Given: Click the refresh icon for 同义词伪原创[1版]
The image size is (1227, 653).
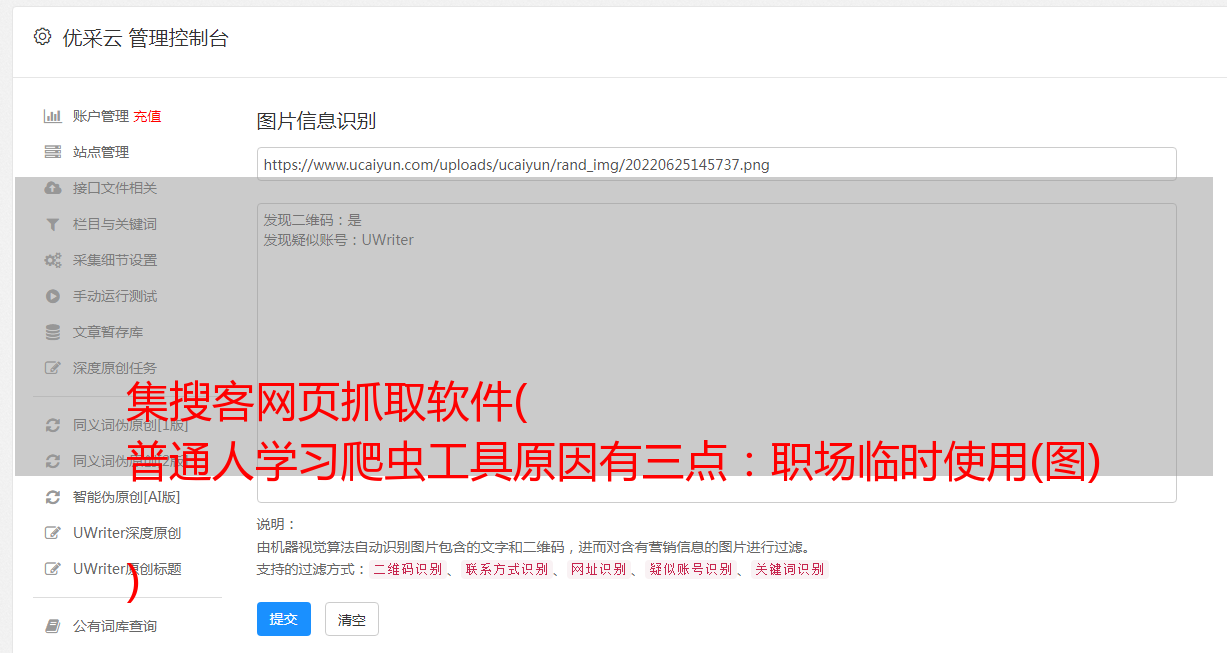Looking at the screenshot, I should tap(53, 425).
